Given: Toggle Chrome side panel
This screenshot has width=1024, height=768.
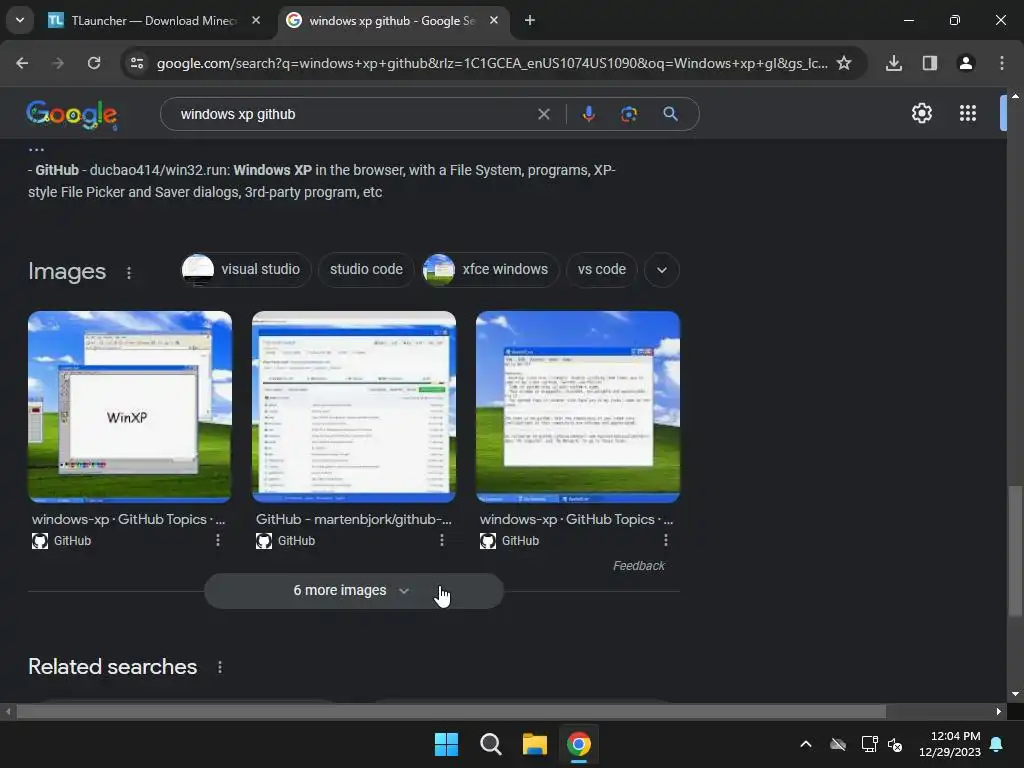Looking at the screenshot, I should [x=930, y=63].
